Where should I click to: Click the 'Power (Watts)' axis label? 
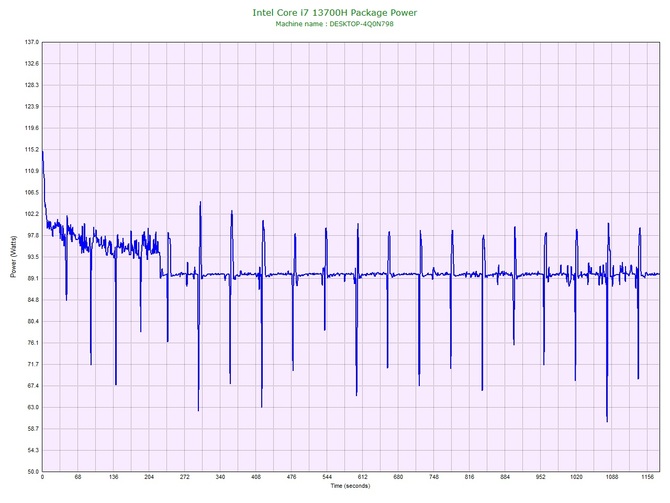13,256
